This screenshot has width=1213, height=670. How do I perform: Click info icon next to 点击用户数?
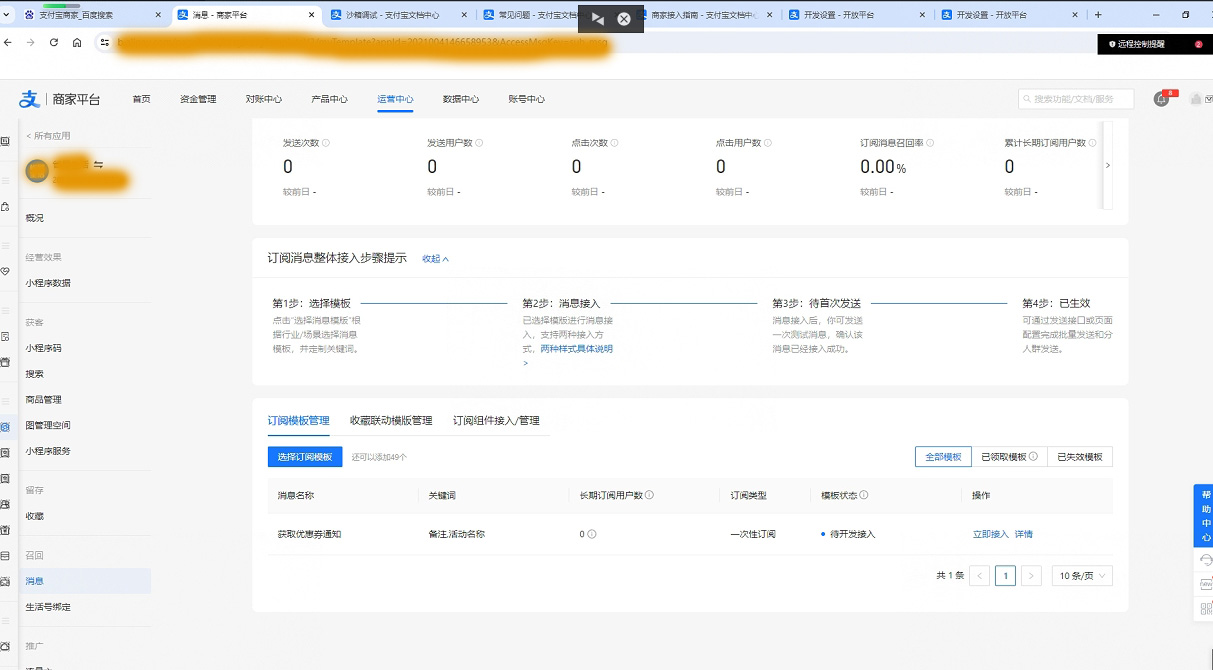coord(769,143)
